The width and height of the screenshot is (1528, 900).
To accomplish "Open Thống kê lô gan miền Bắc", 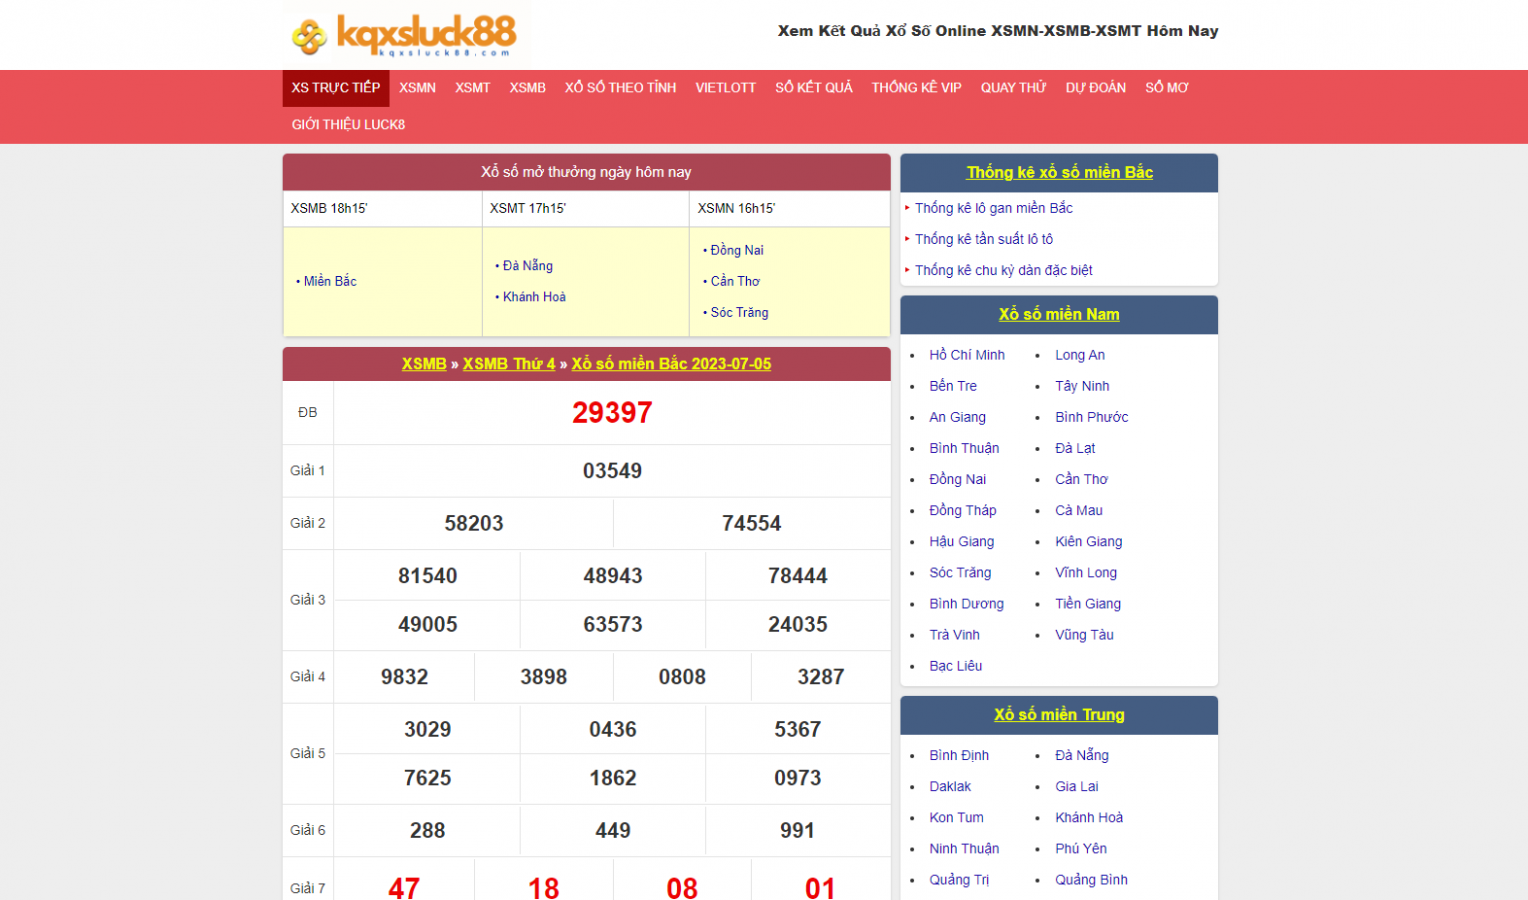I will point(993,208).
